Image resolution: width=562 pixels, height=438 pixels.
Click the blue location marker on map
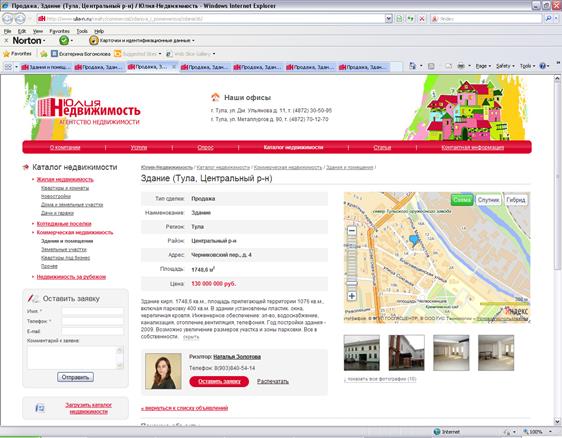[414, 240]
